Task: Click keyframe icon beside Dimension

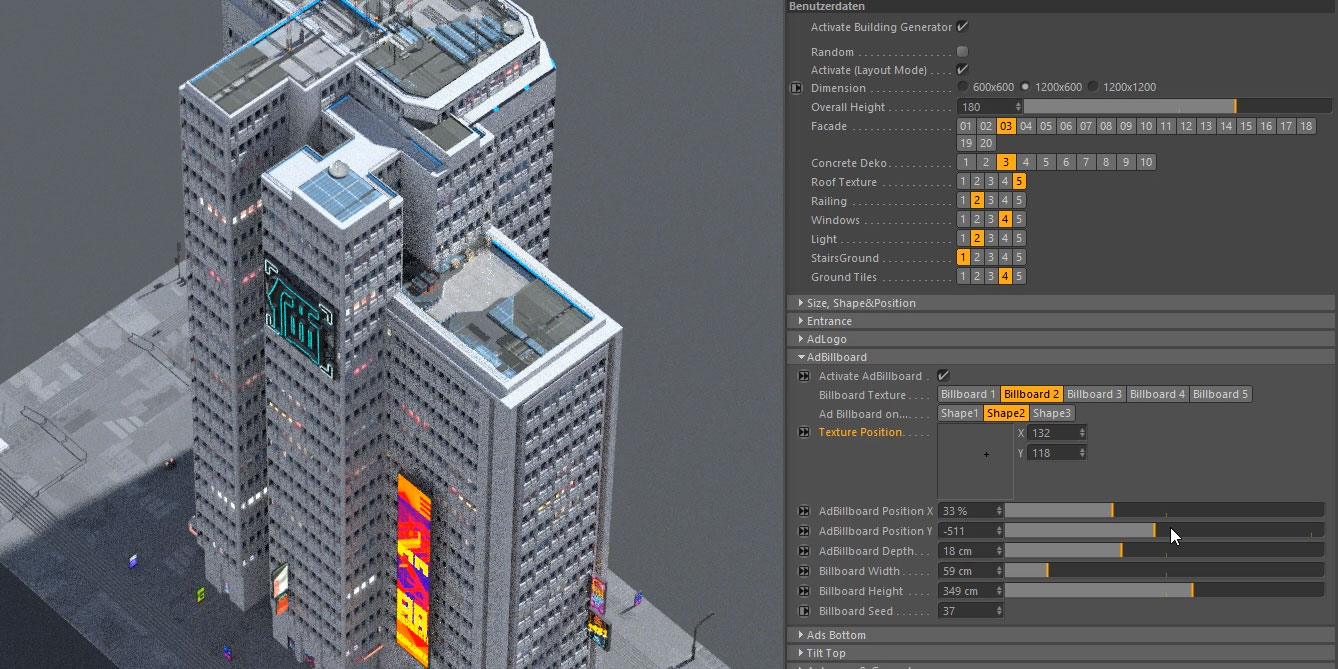Action: pos(797,88)
